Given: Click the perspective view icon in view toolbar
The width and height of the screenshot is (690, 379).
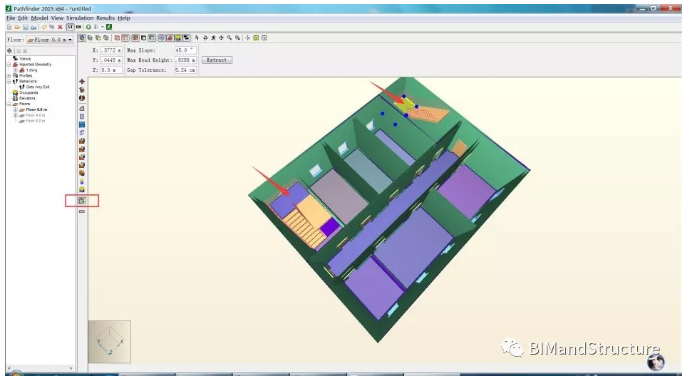Looking at the screenshot, I should (x=82, y=38).
